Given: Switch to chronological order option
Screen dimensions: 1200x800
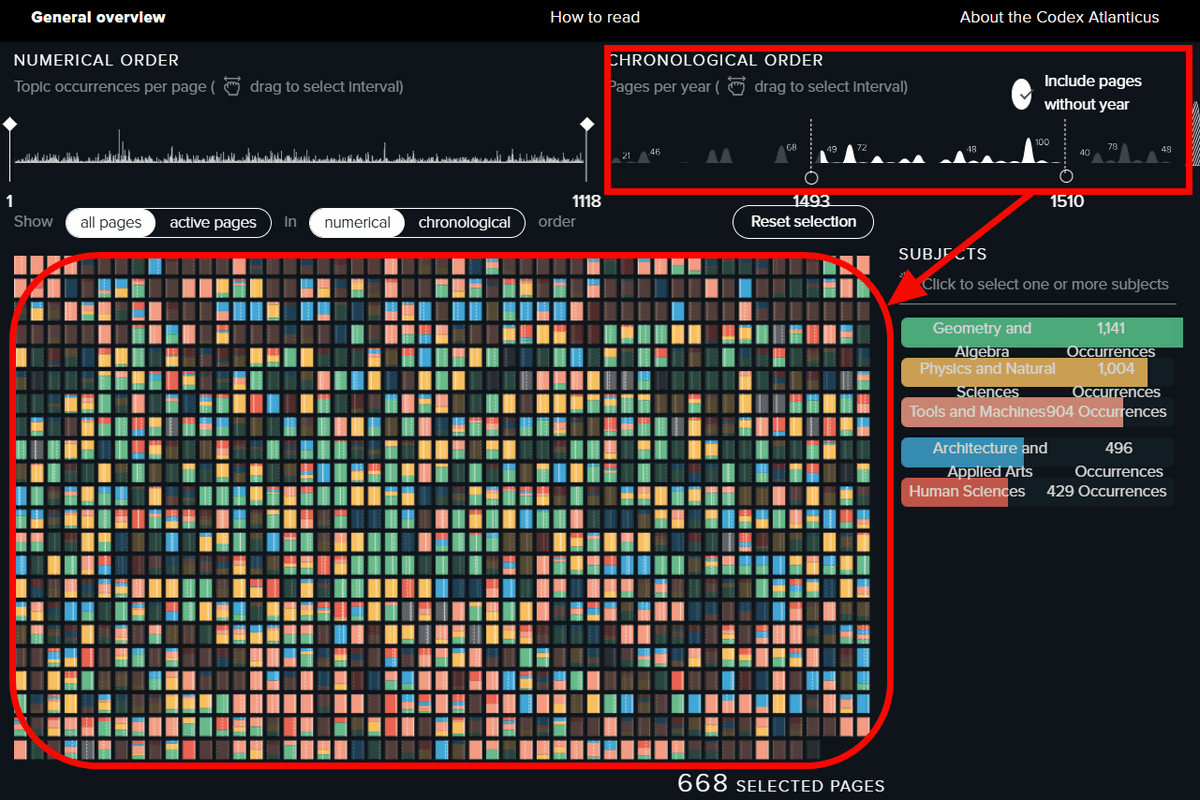Looking at the screenshot, I should click(x=464, y=222).
